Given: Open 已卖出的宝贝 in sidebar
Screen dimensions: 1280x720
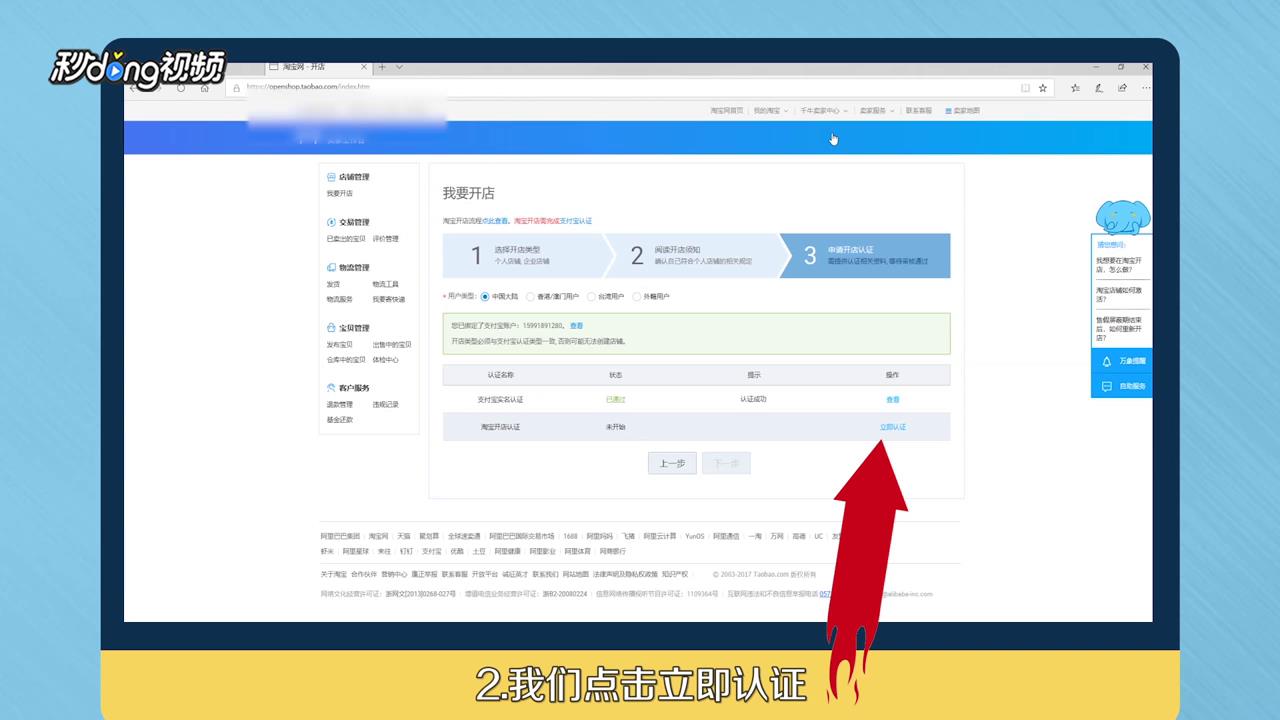Looking at the screenshot, I should pyautogui.click(x=346, y=239).
